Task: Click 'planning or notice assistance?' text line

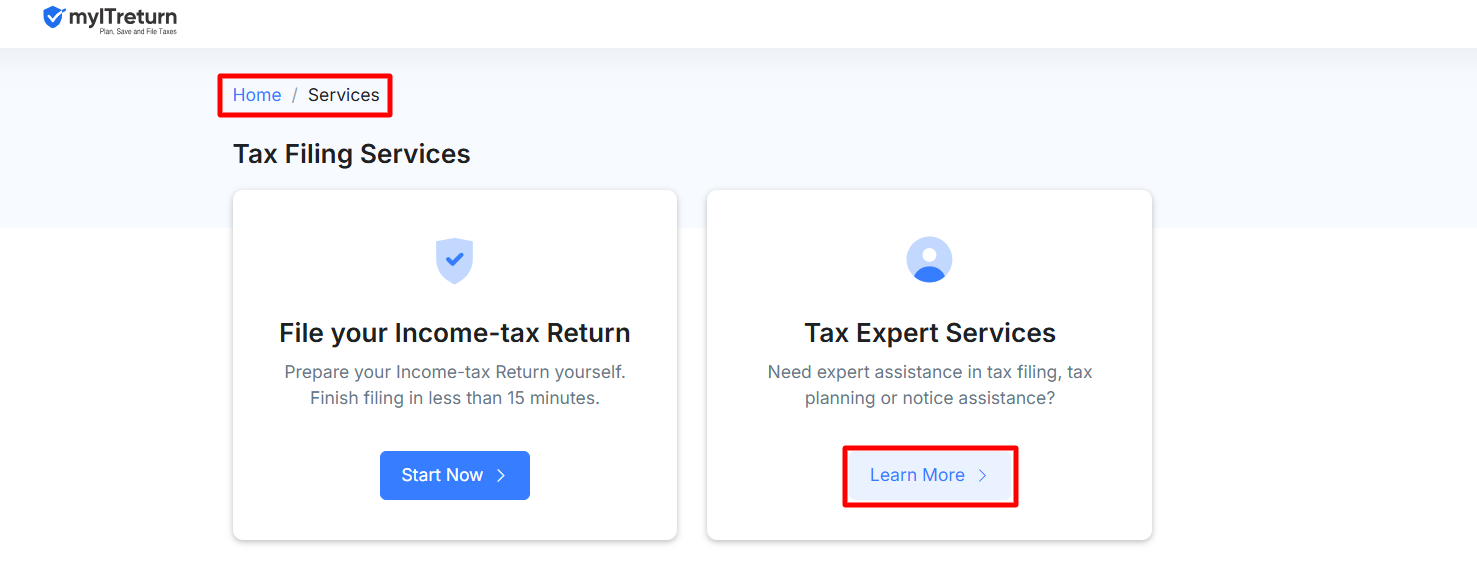Action: [930, 398]
